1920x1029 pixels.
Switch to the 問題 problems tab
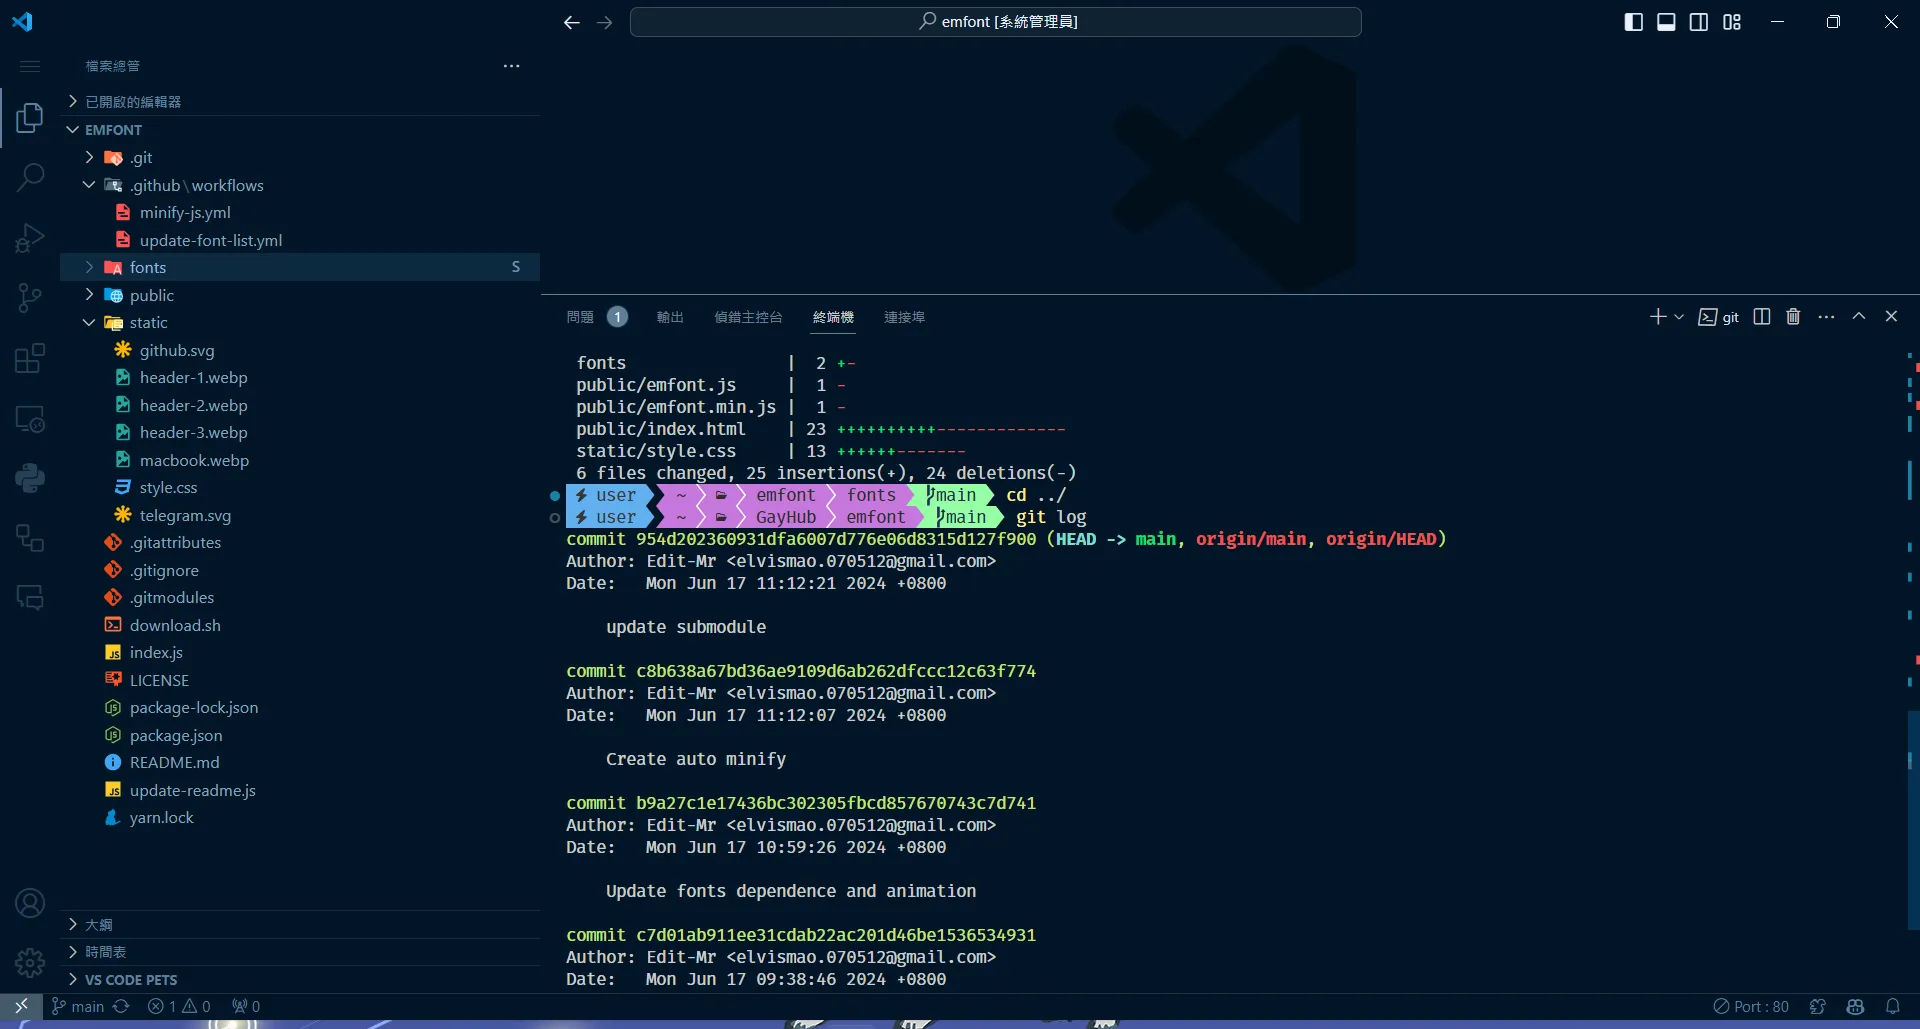click(x=580, y=317)
